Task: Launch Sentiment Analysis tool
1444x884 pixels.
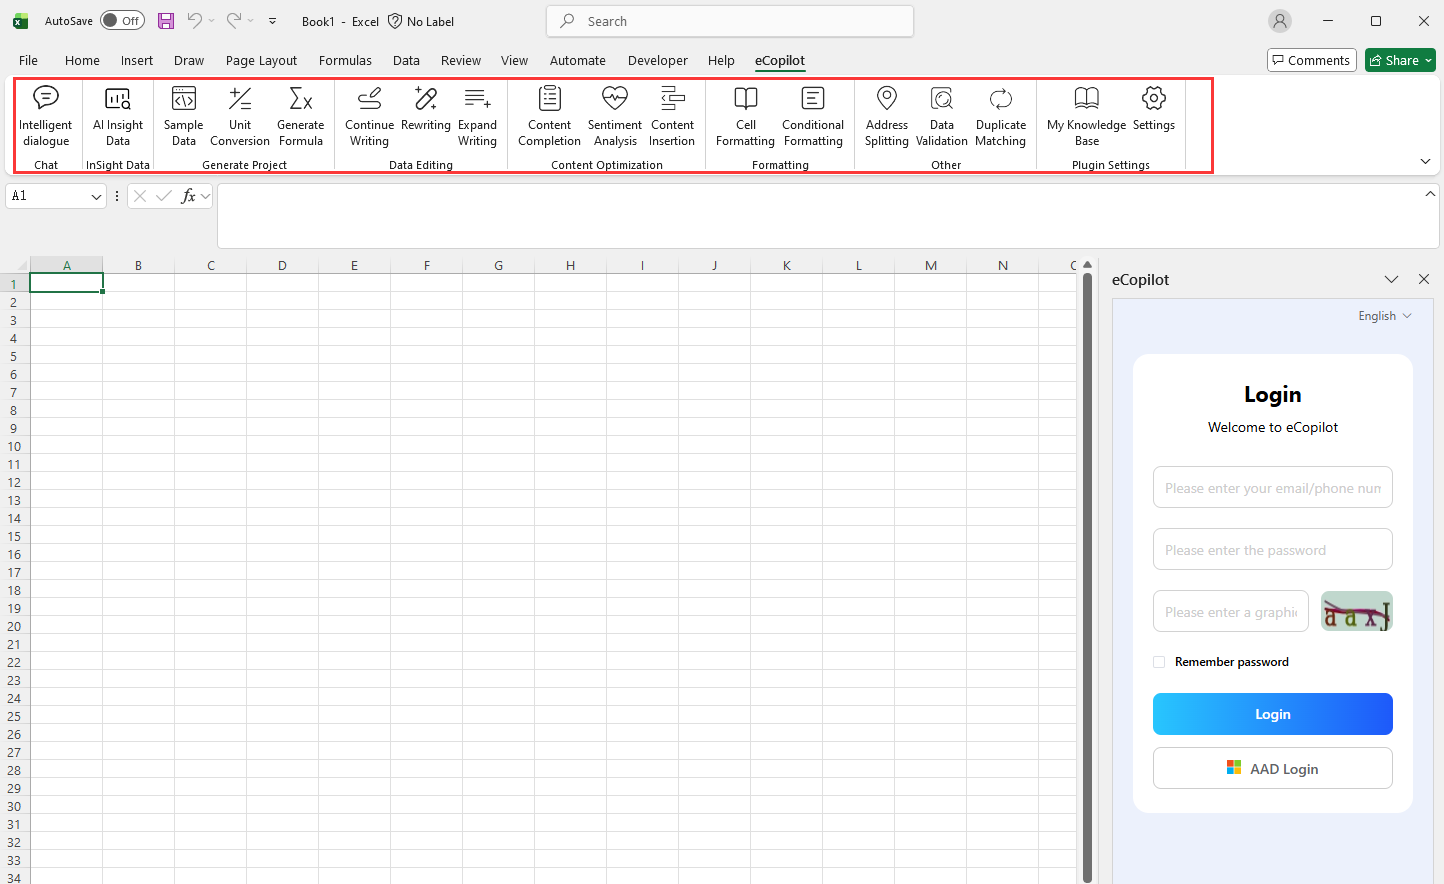Action: click(x=614, y=116)
